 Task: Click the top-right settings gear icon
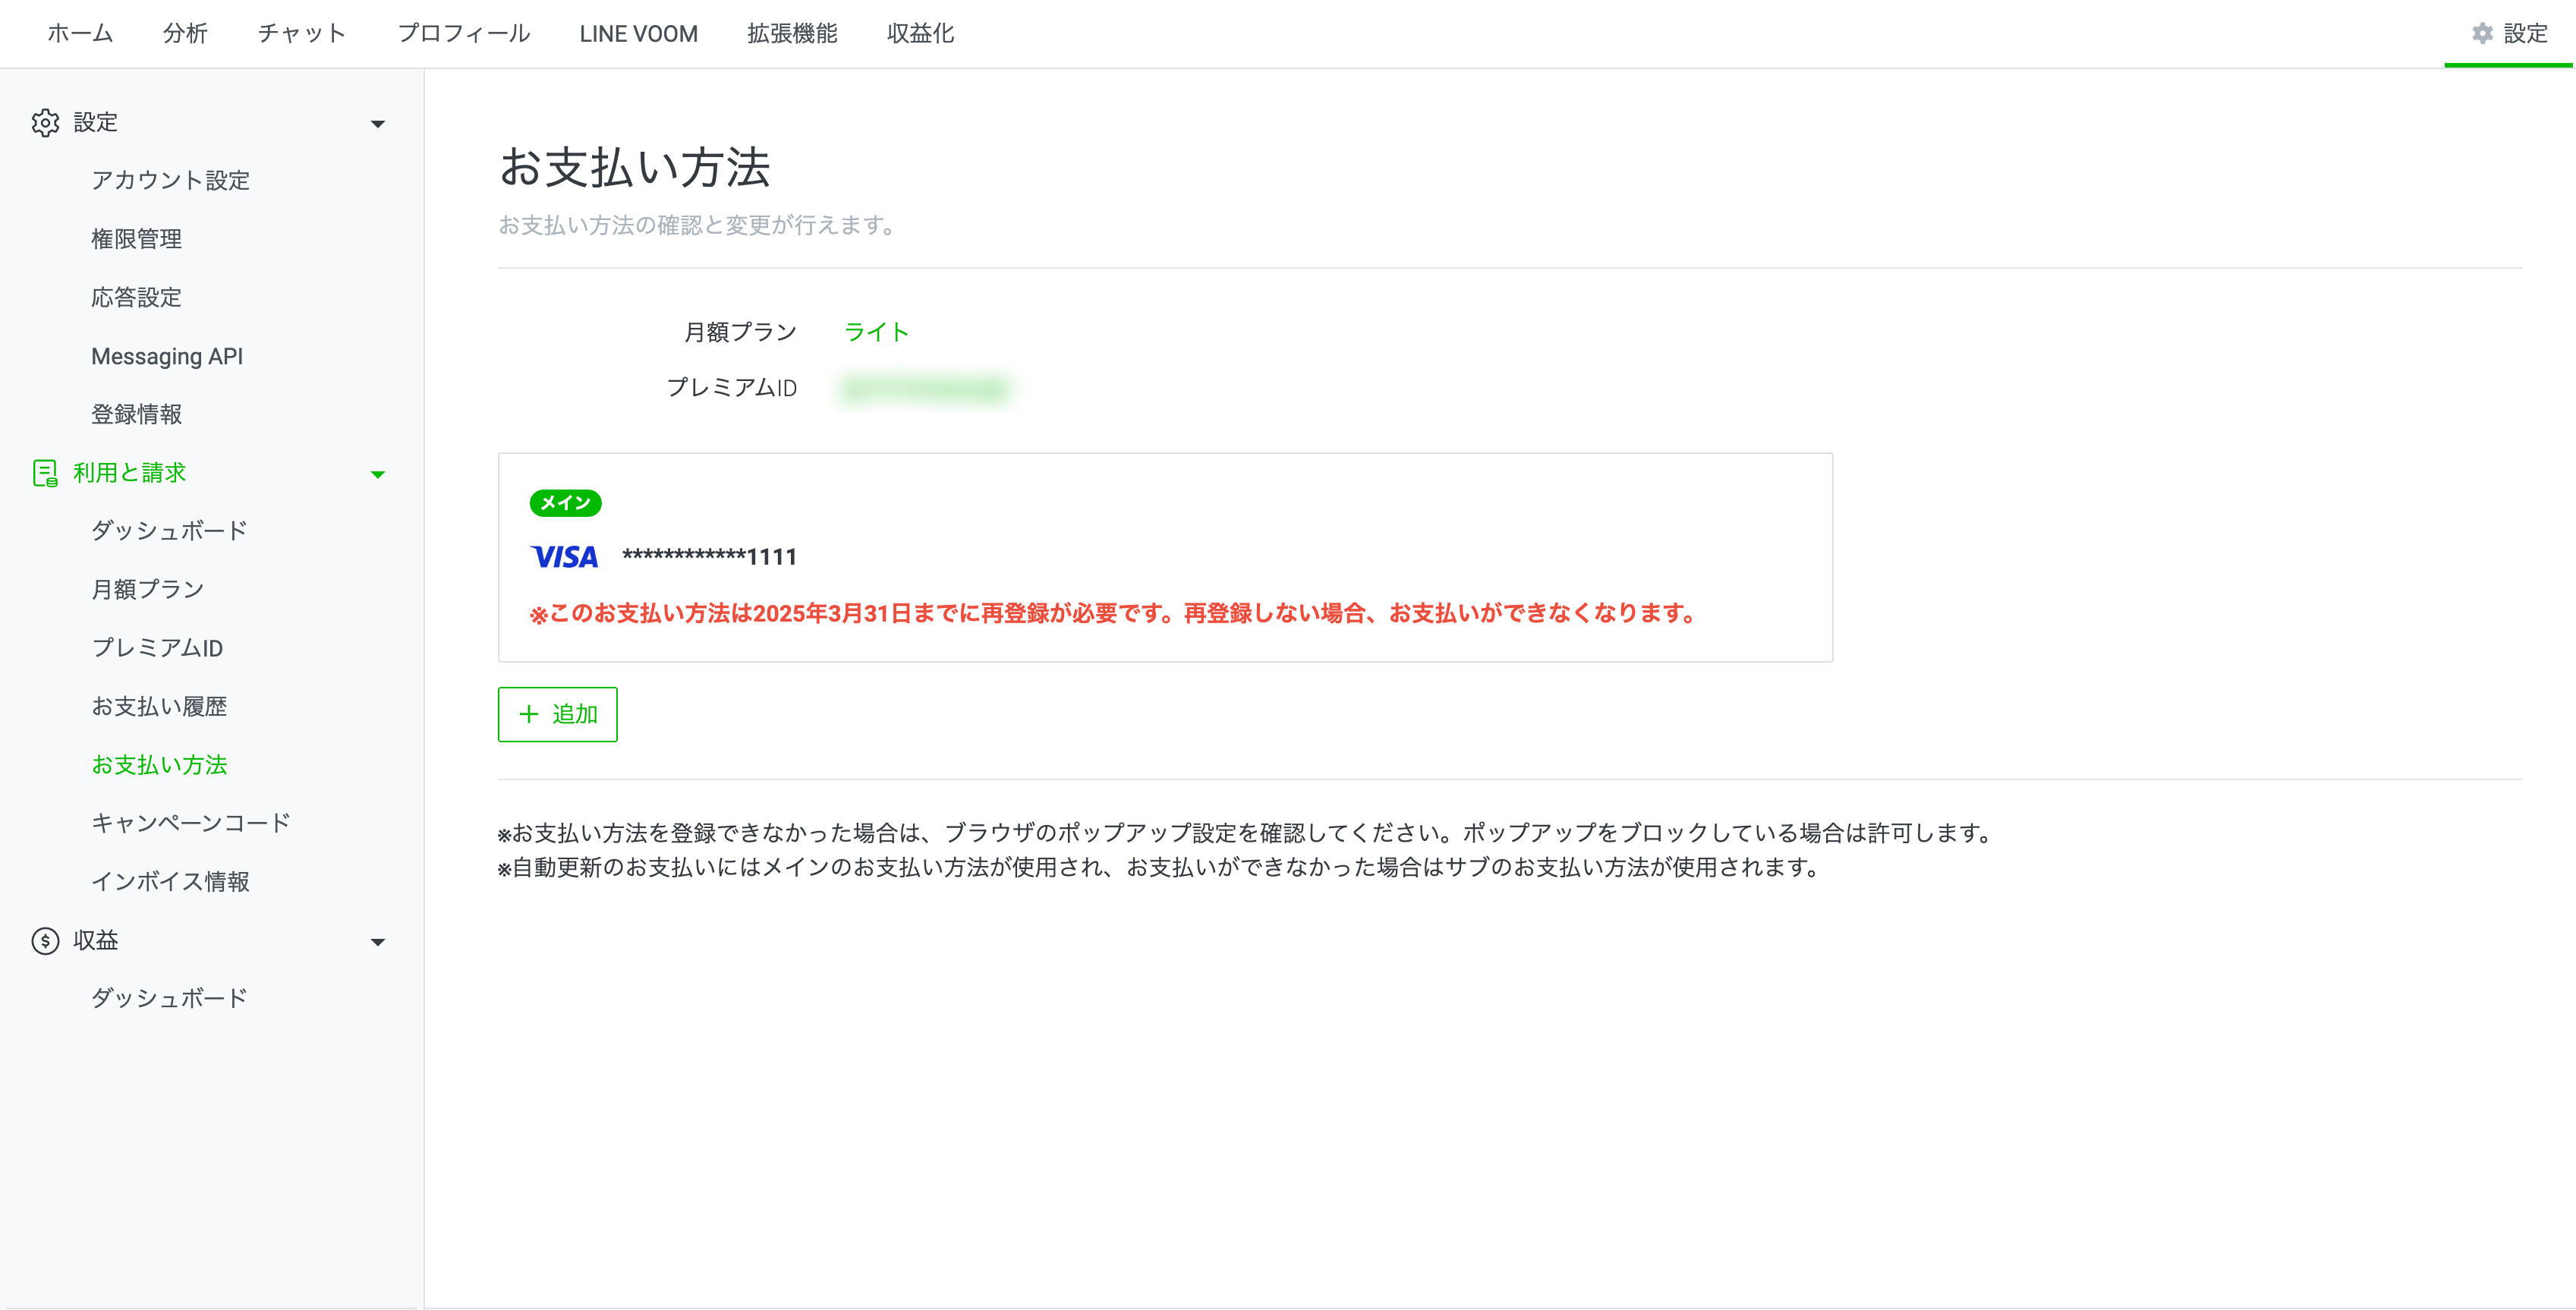click(2482, 34)
